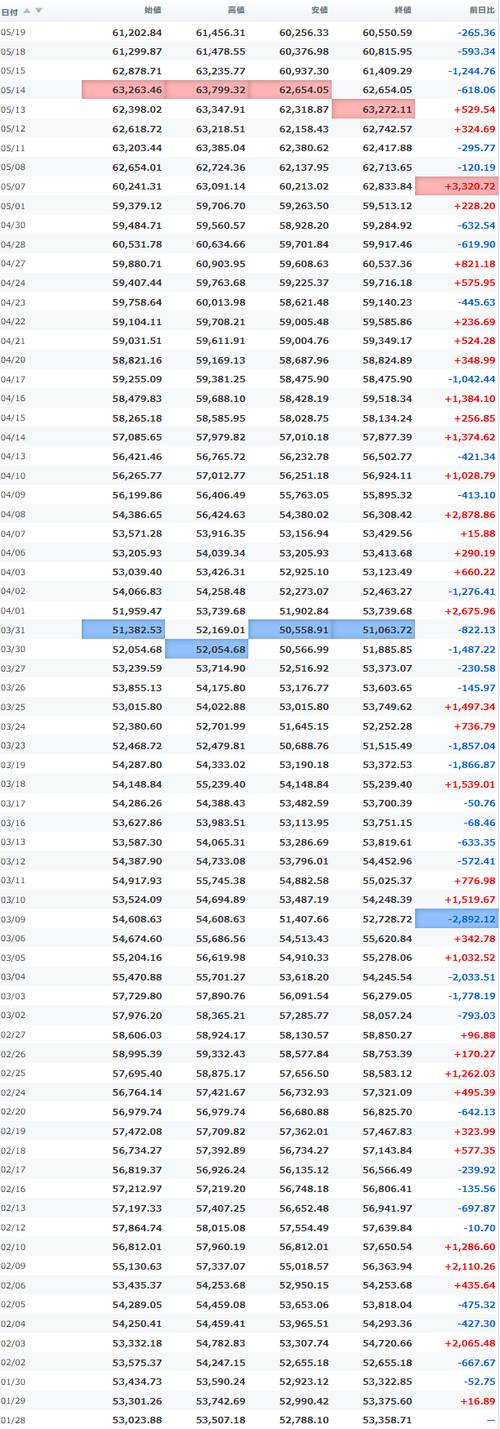500x1429 pixels.
Task: Select the low price 52,273.07
Action: coord(303,589)
